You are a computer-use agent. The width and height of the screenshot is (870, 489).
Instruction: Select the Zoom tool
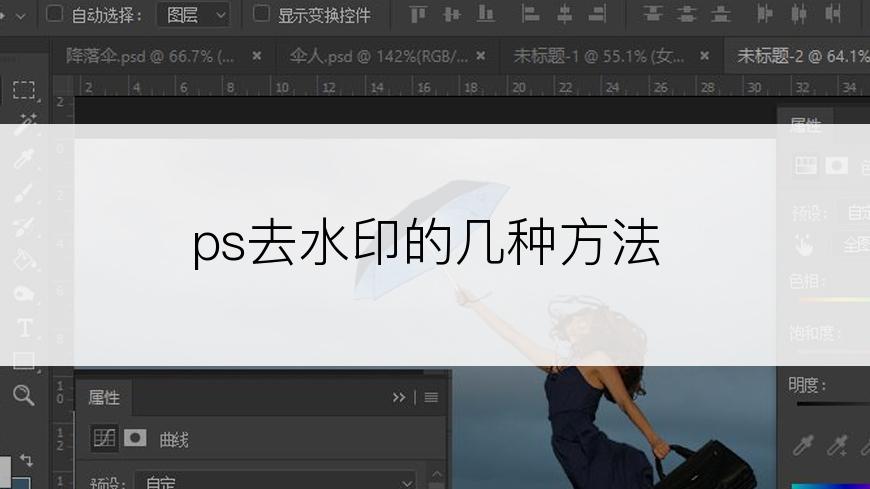[24, 395]
